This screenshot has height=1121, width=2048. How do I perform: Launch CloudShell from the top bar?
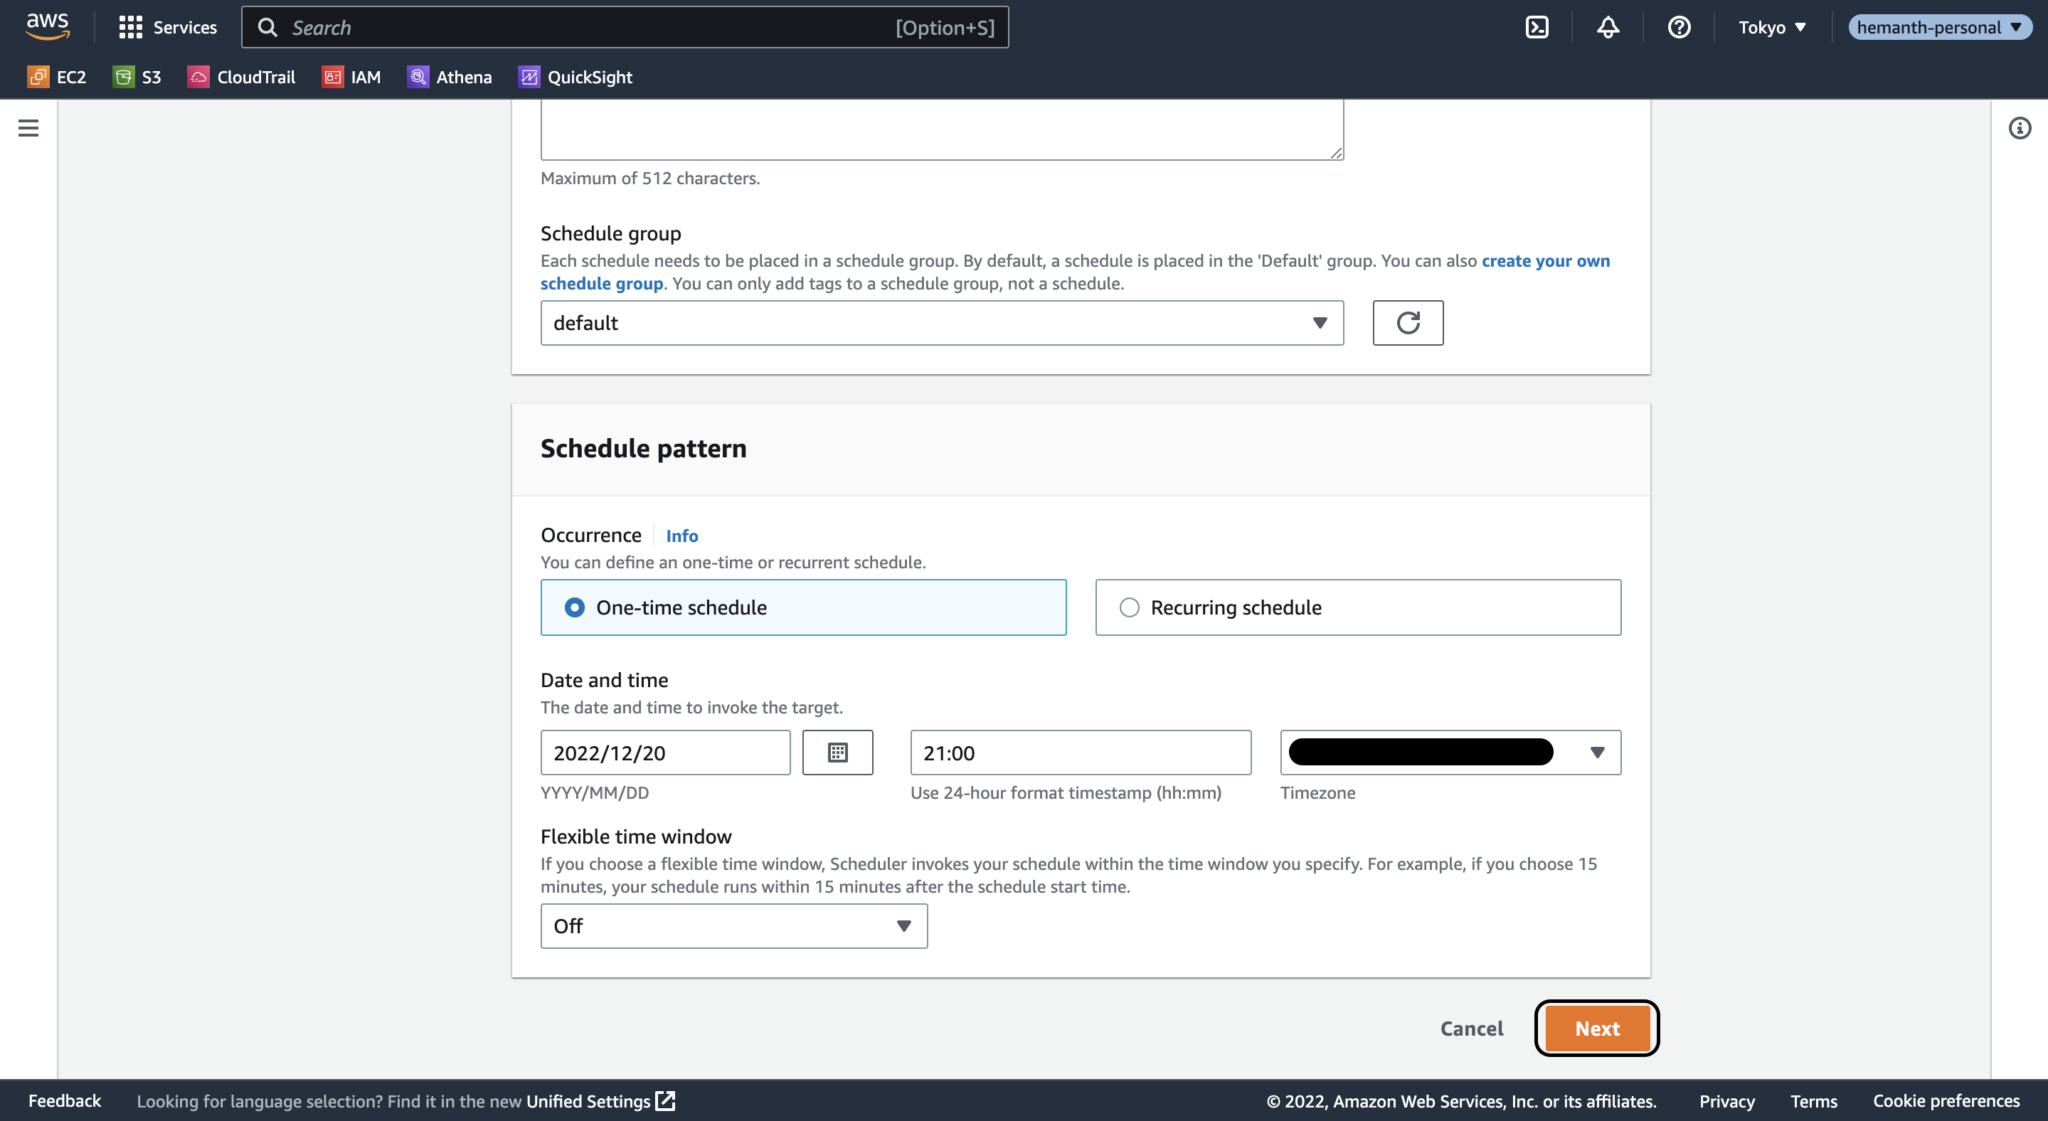coord(1537,27)
